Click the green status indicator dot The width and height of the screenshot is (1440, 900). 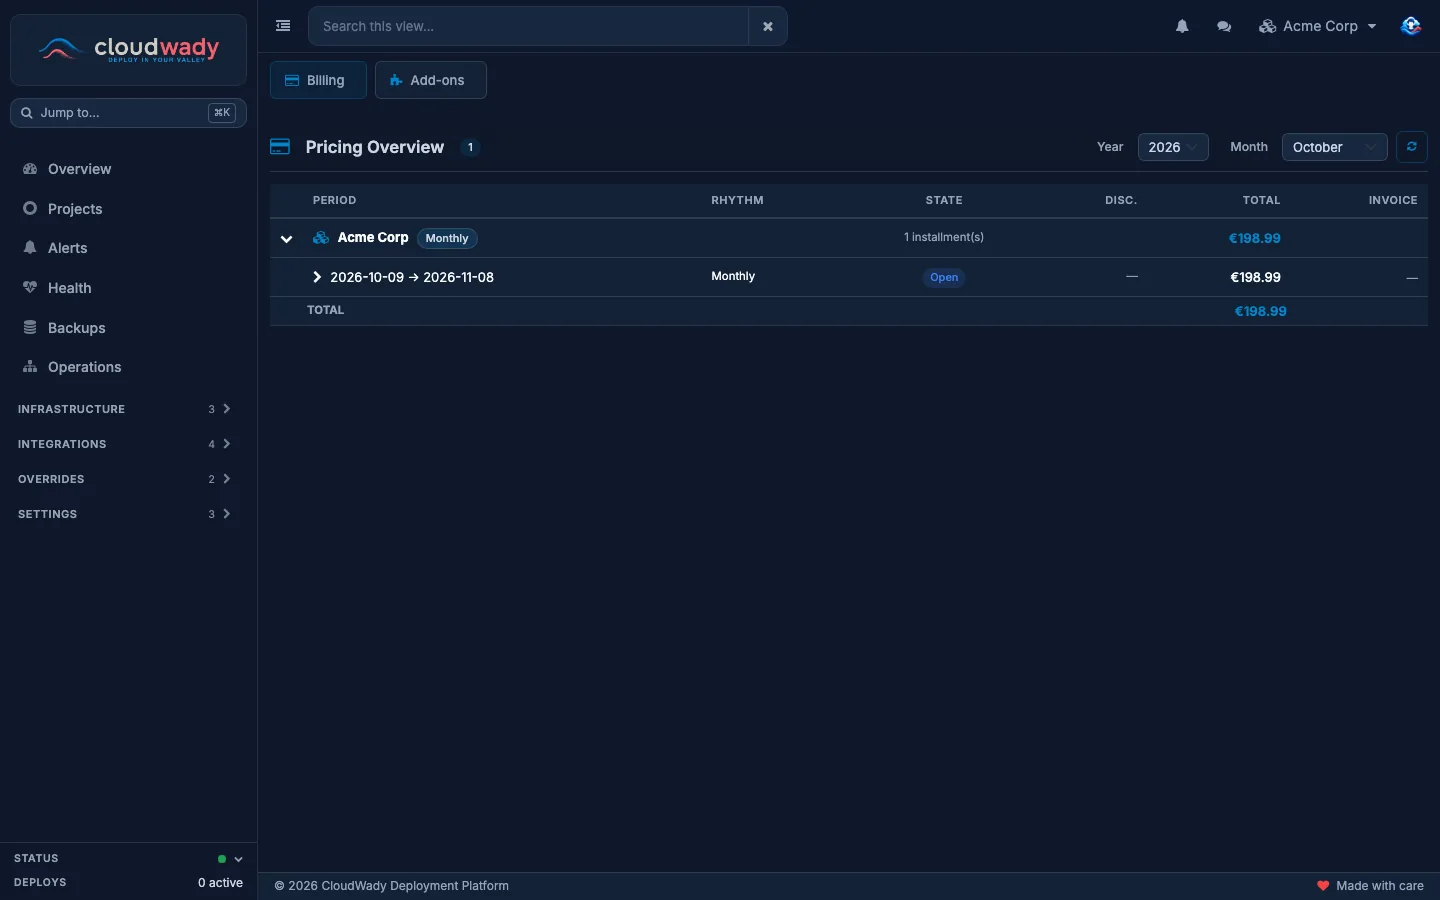222,859
